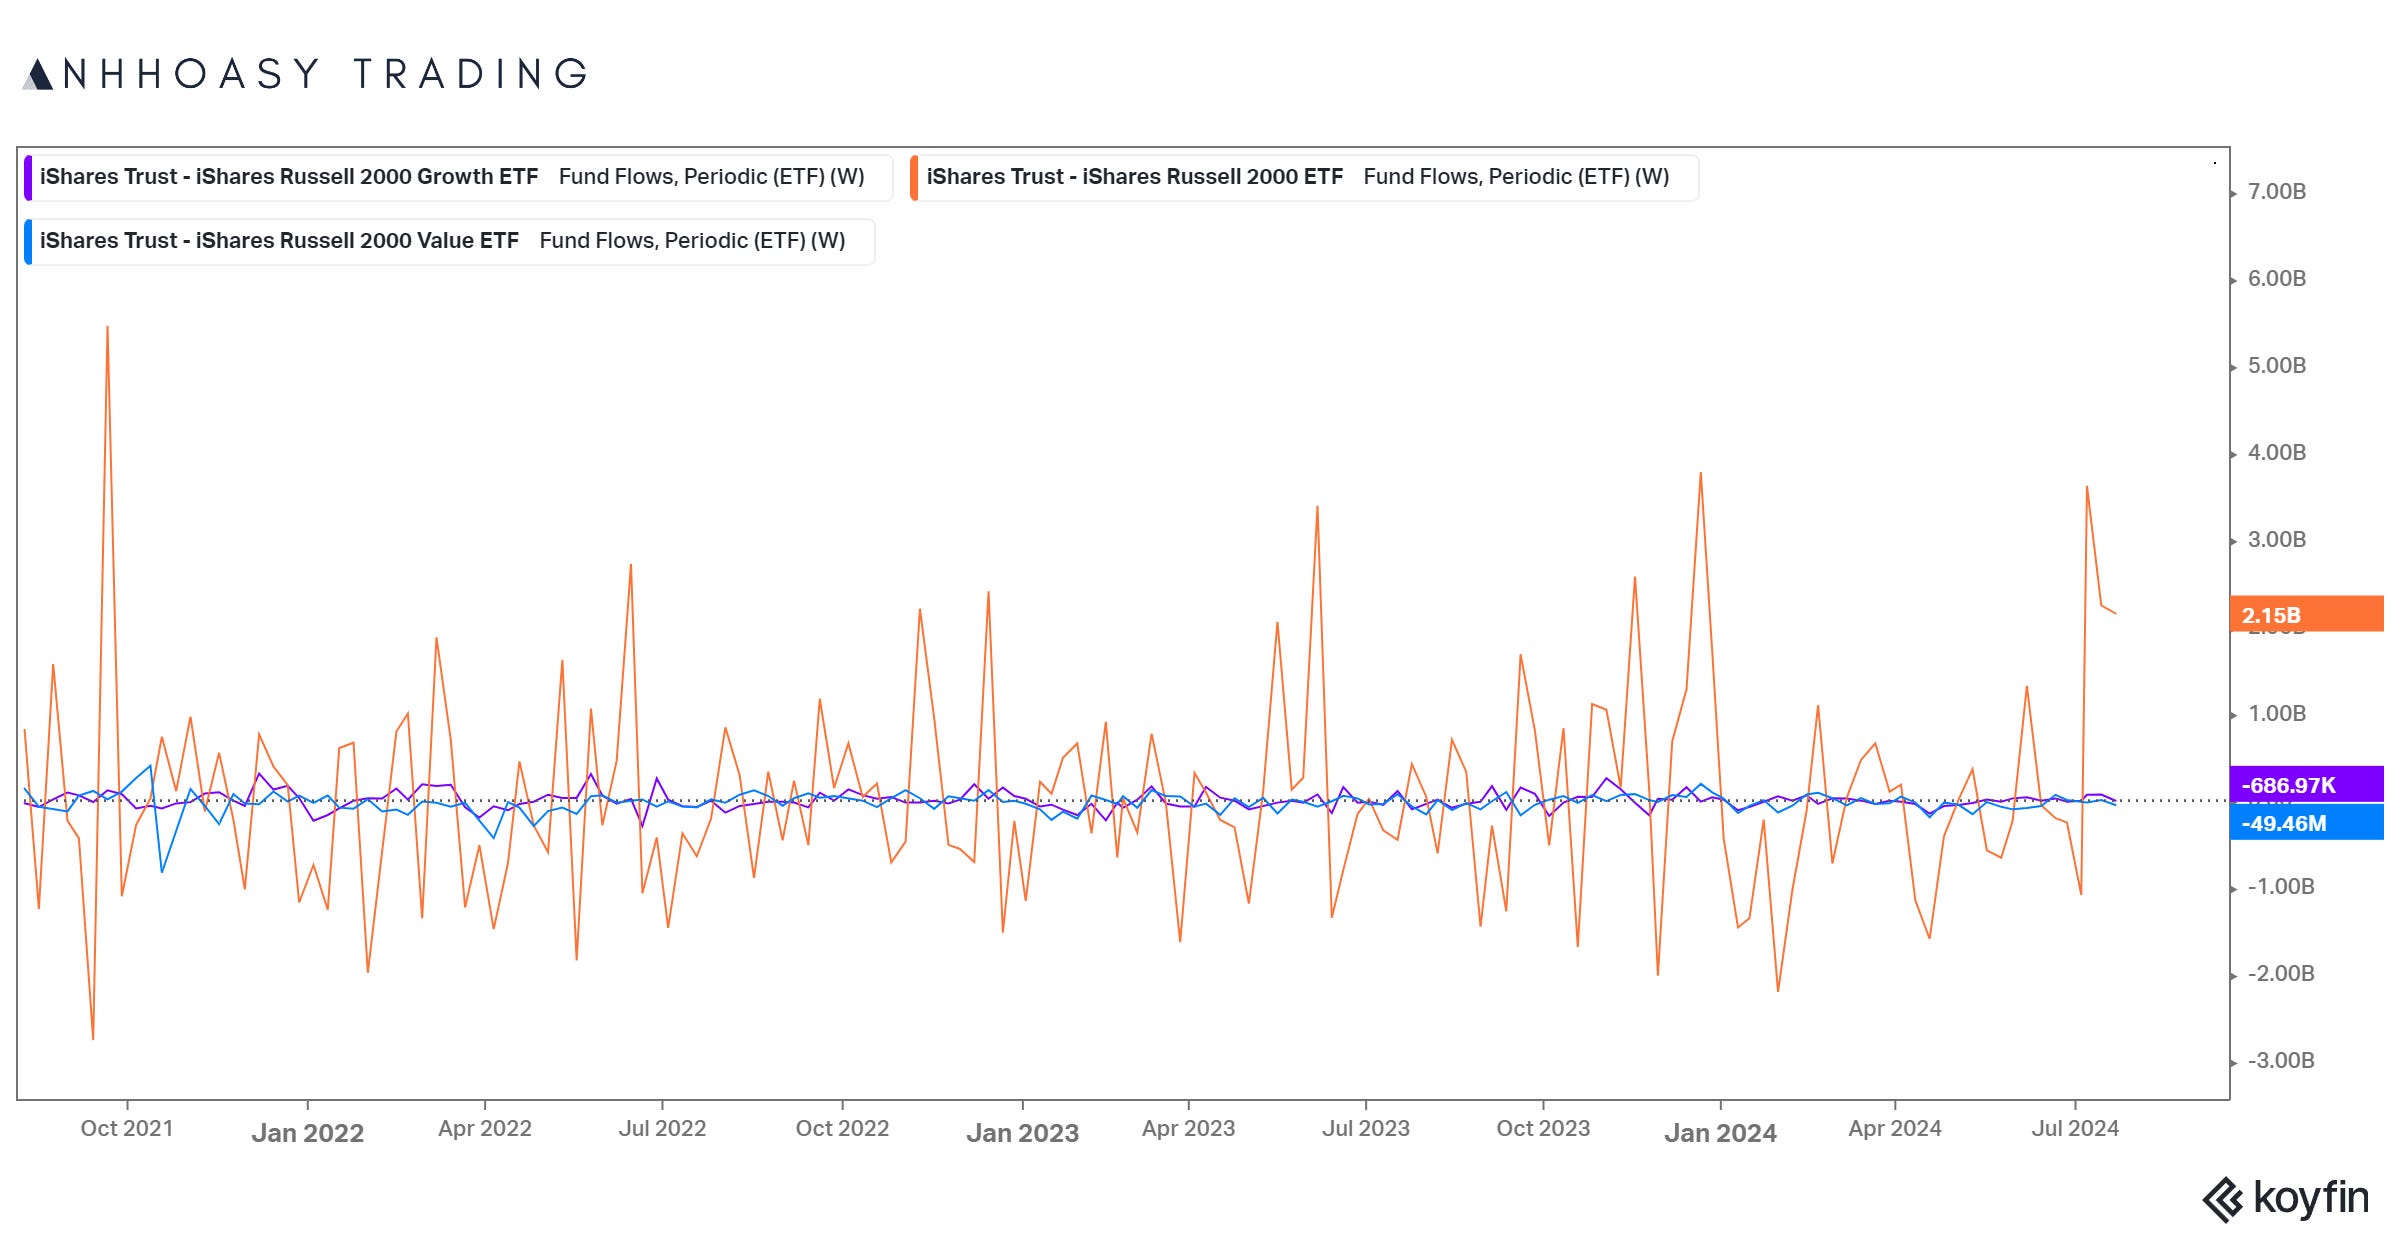The width and height of the screenshot is (2400, 1240).
Task: Click the Jul 2024 x-axis label
Action: click(2074, 1129)
